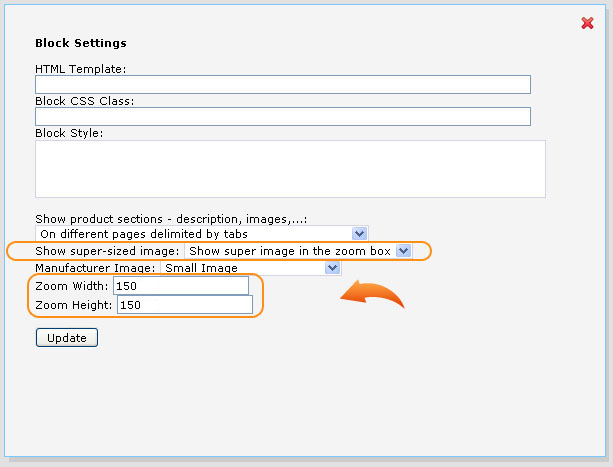Close the Block Settings dialog with red X
This screenshot has width=613, height=467.
(x=587, y=23)
